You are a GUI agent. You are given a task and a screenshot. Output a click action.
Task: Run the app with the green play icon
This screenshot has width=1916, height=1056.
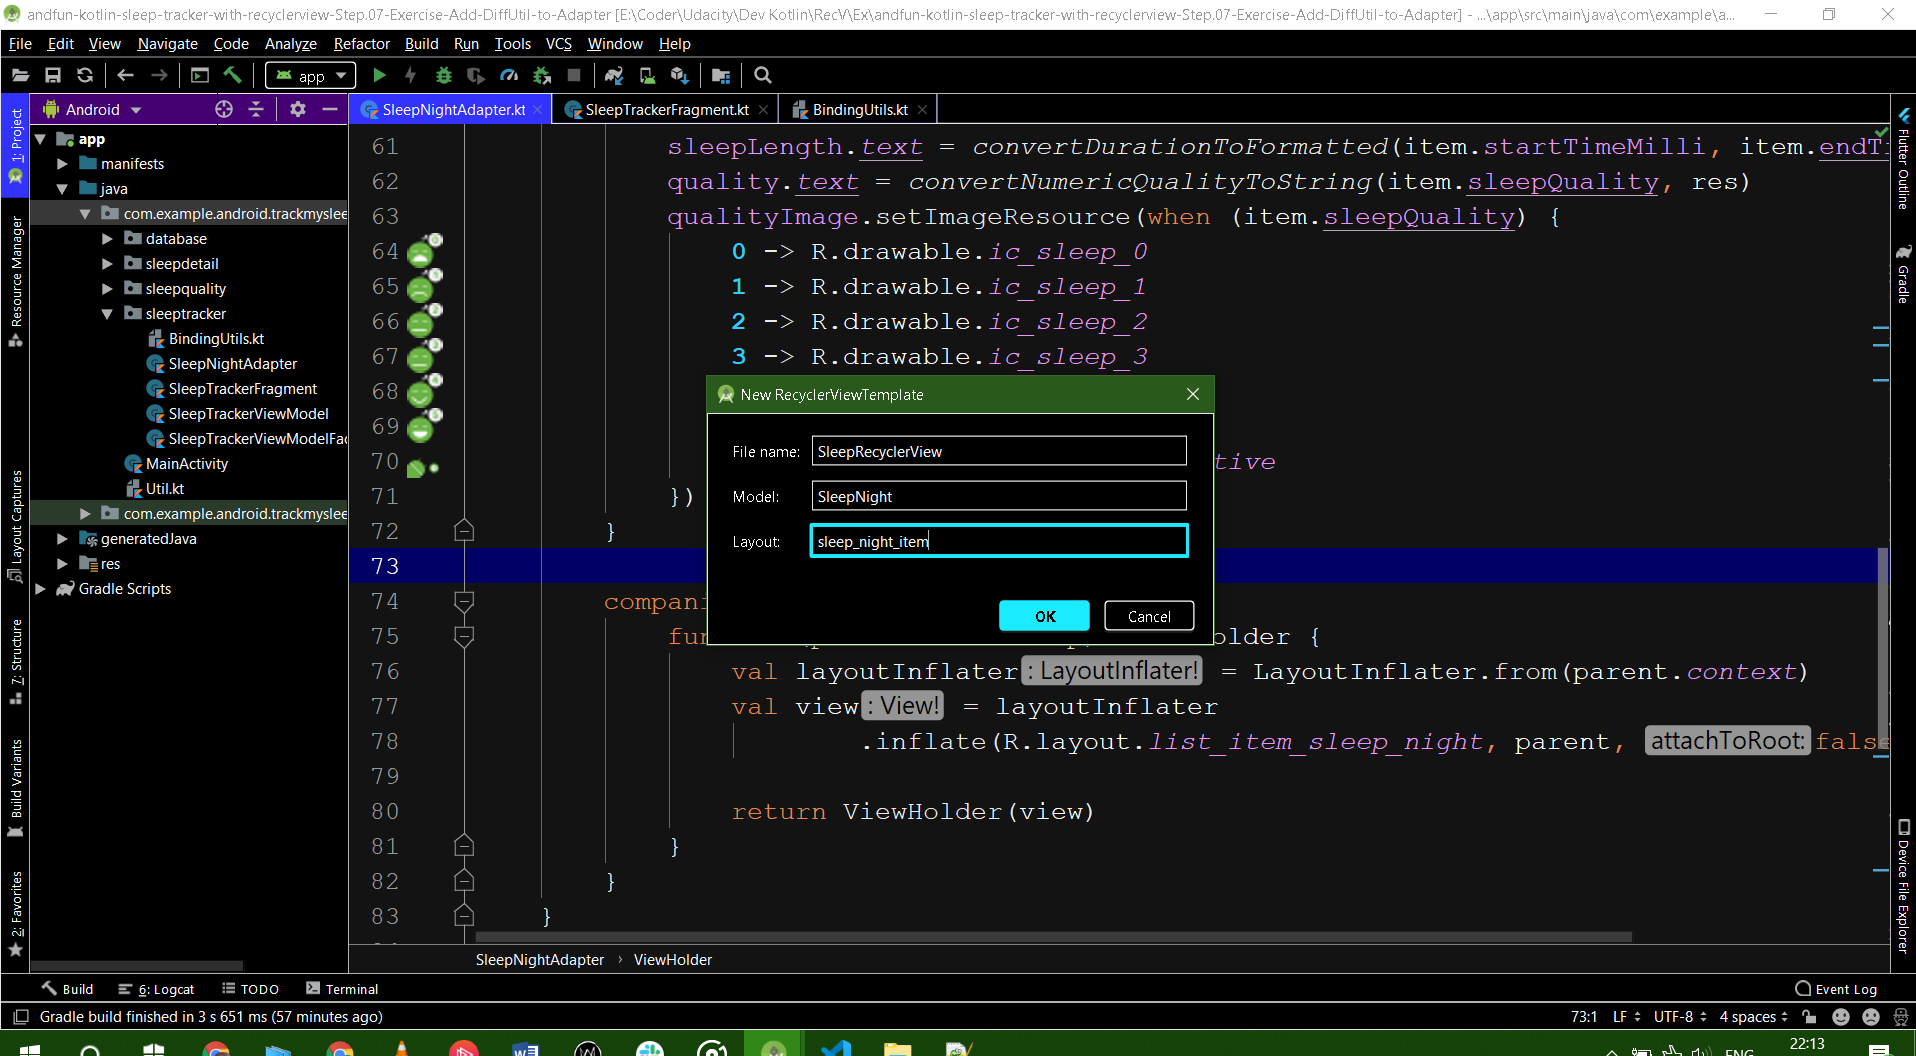click(x=379, y=75)
